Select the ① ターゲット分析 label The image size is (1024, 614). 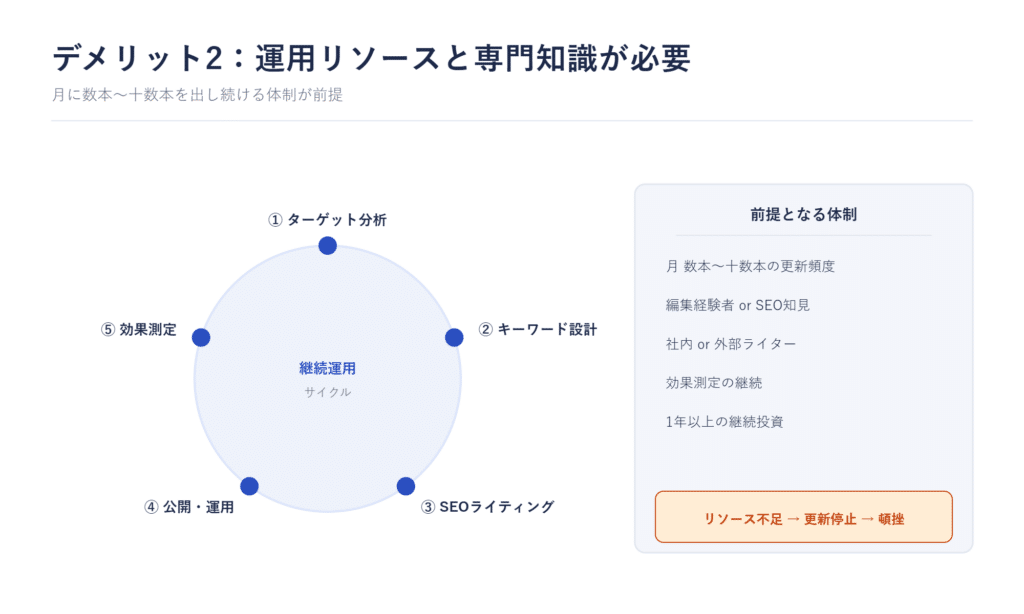pos(327,220)
